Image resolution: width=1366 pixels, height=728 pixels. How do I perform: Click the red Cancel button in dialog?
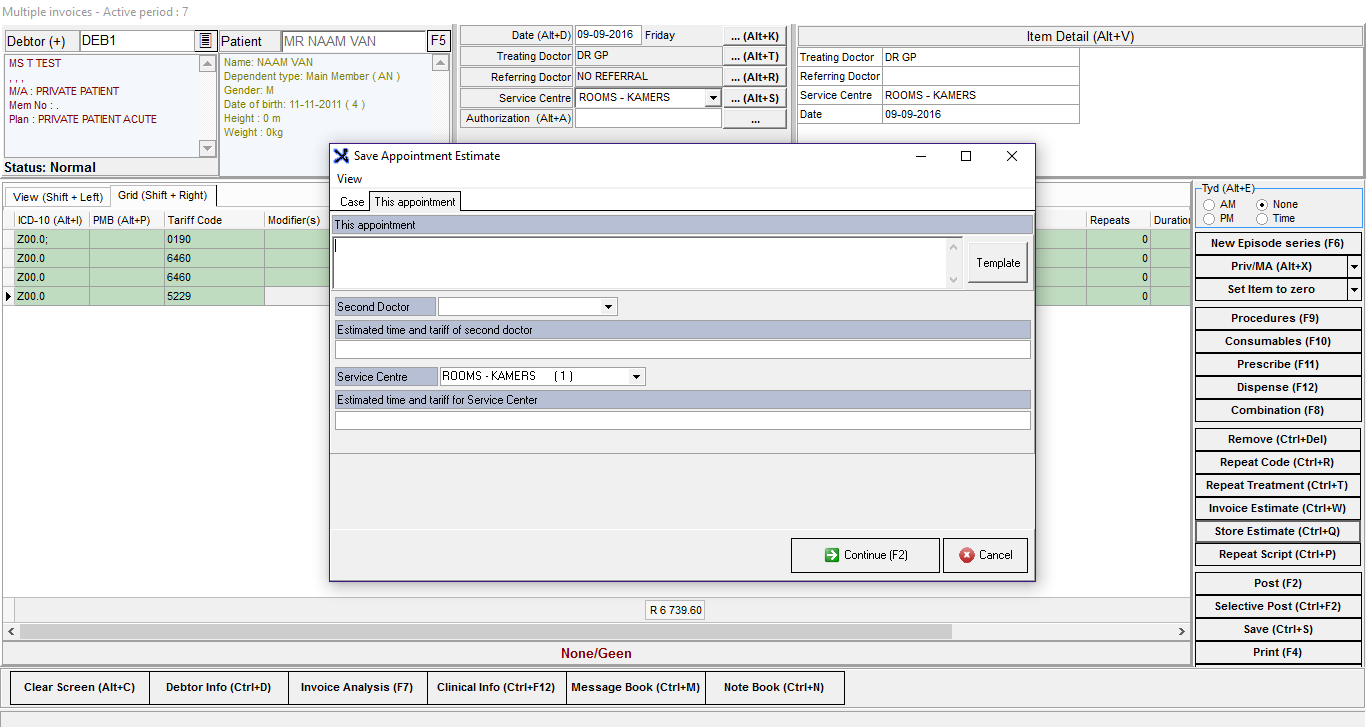985,555
